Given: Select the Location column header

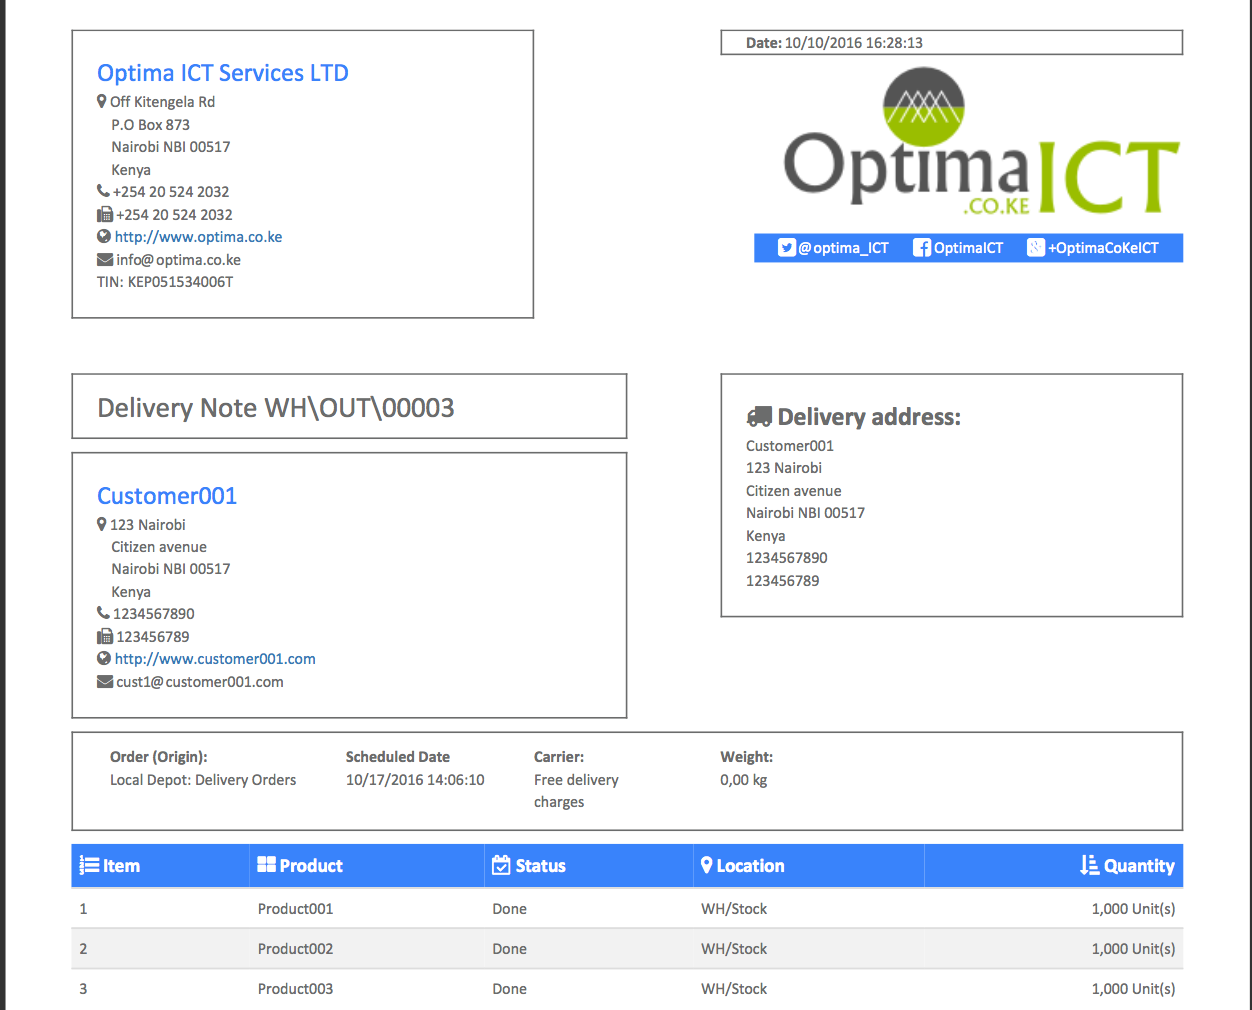Looking at the screenshot, I should (x=809, y=866).
